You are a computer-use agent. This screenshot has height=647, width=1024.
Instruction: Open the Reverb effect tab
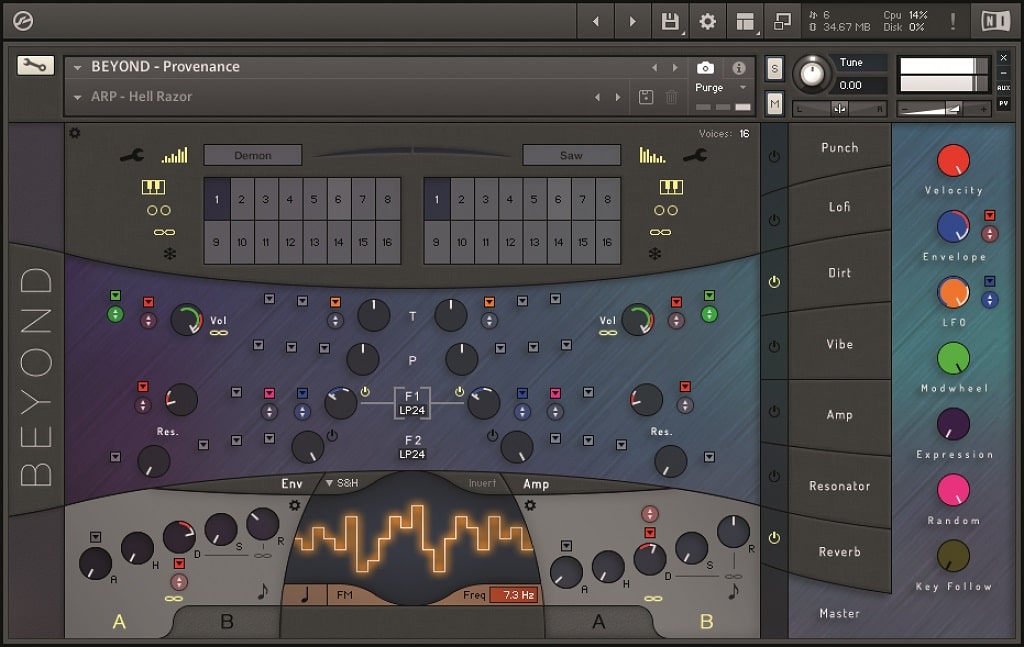(x=840, y=552)
